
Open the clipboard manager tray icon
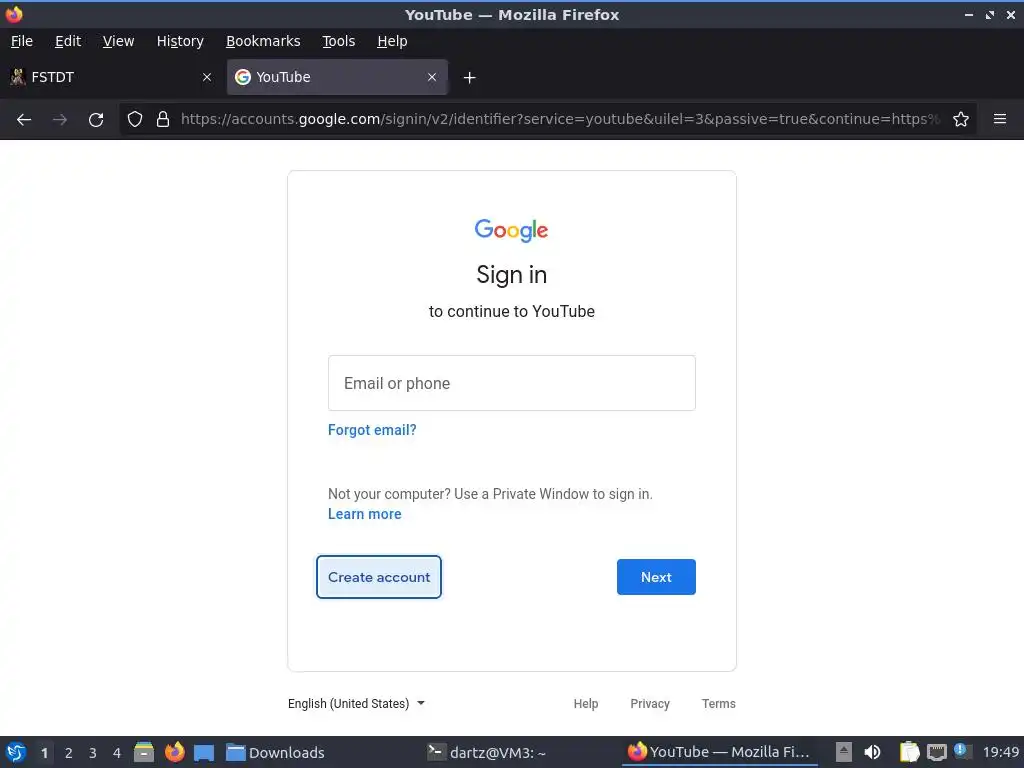click(x=909, y=752)
